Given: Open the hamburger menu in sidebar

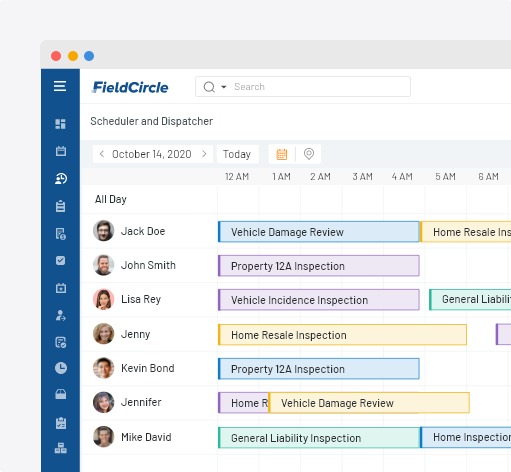Looking at the screenshot, I should coord(60,86).
